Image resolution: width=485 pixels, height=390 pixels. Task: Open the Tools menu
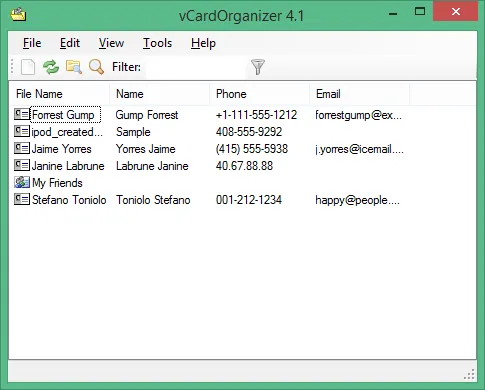click(157, 43)
